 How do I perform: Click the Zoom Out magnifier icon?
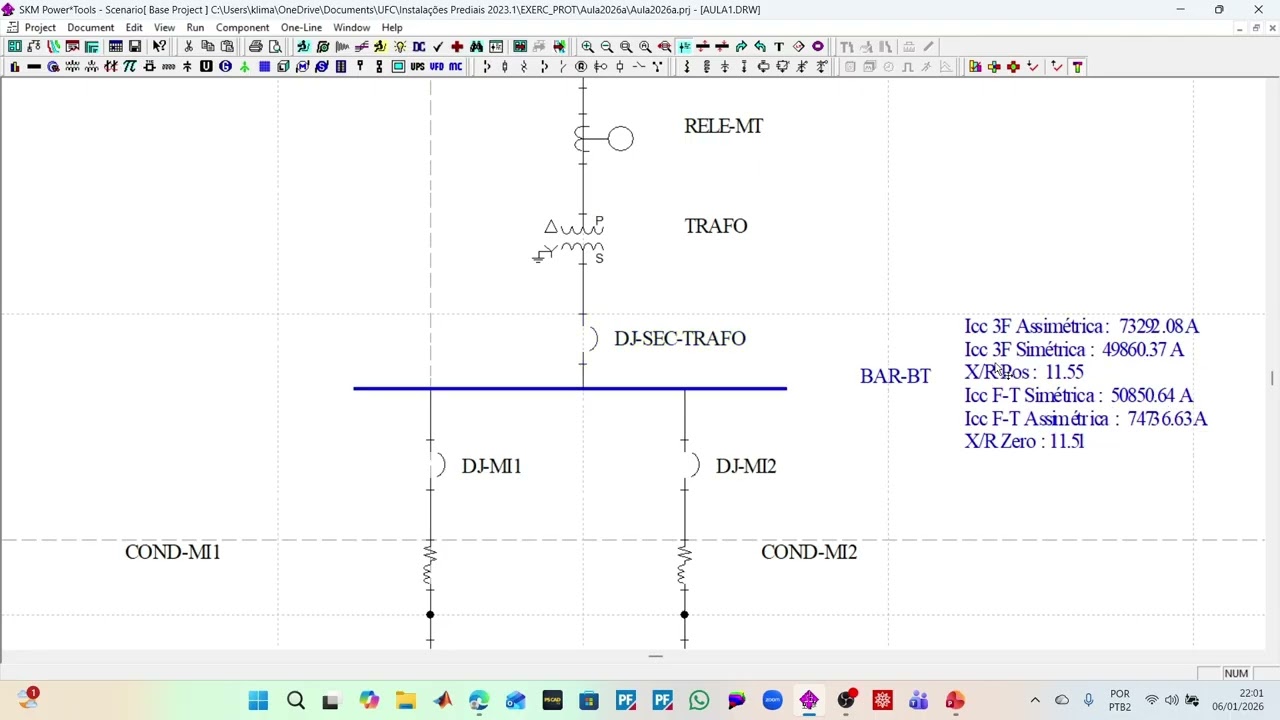point(606,46)
